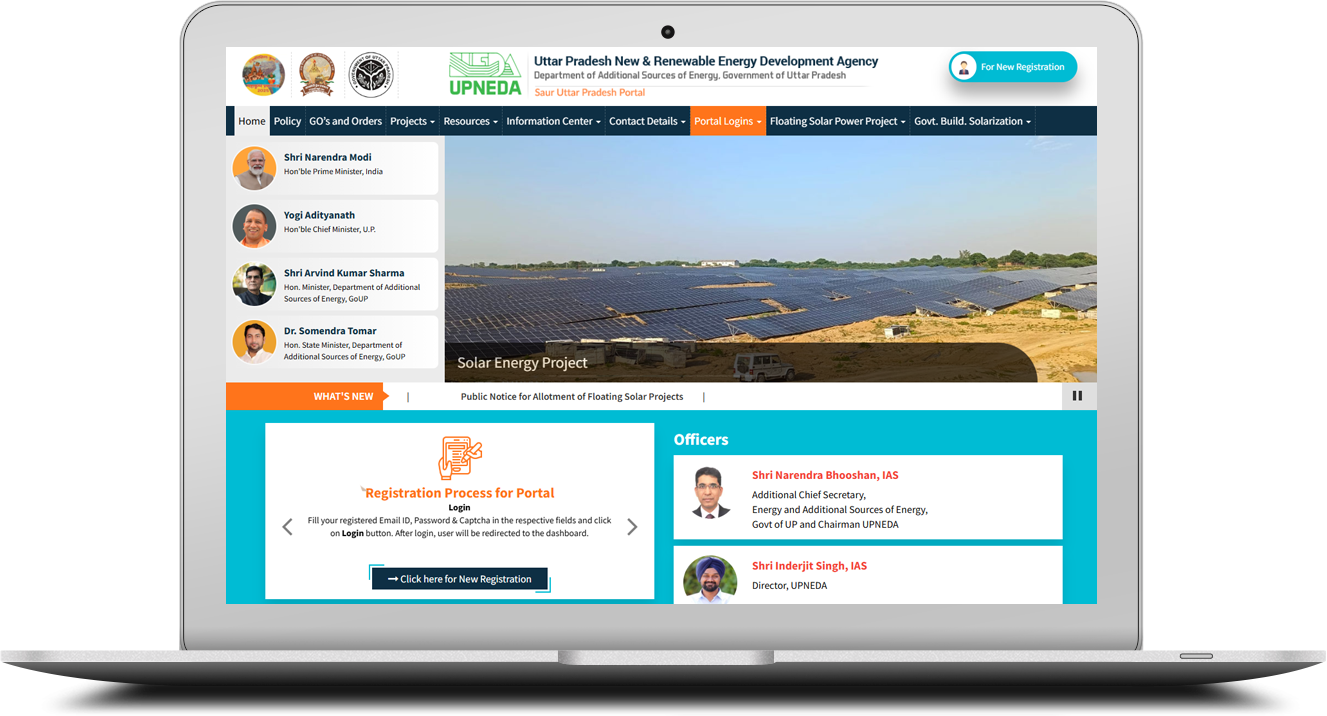Viewport: 1327px width, 716px height.
Task: Open Public Notice for Floating Solar Projects
Action: (x=572, y=397)
